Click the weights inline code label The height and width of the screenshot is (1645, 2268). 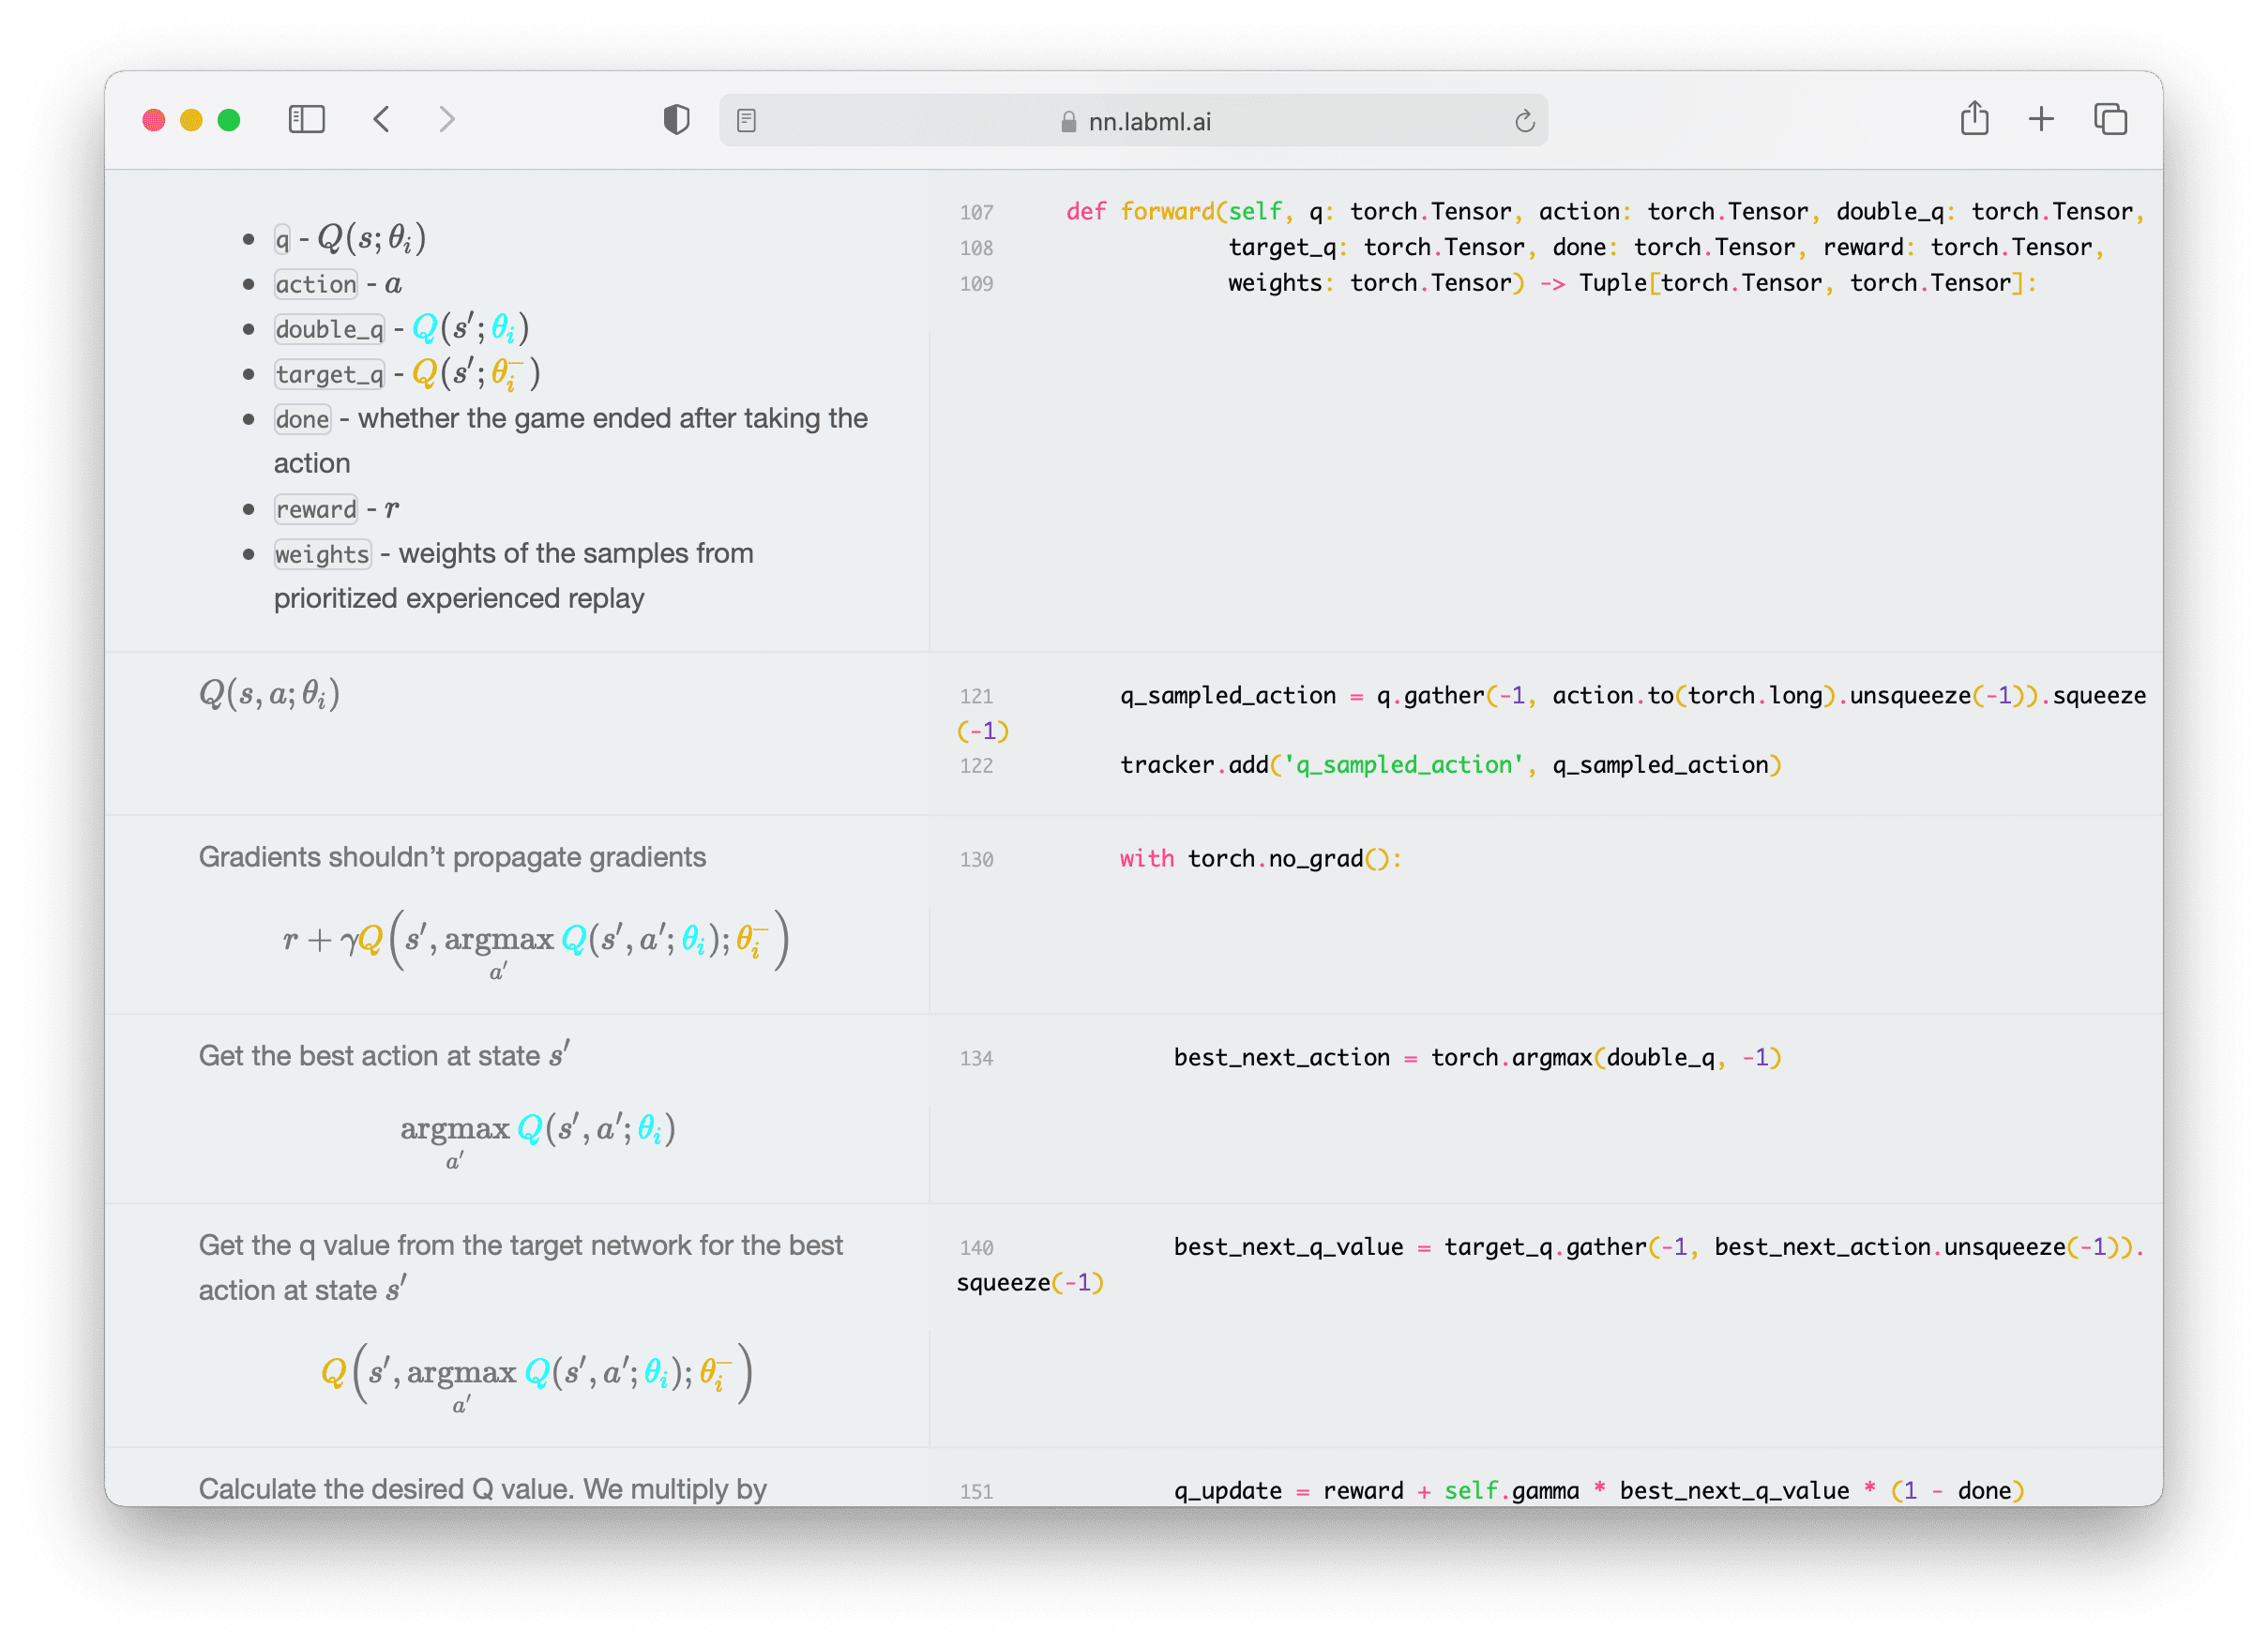click(322, 554)
